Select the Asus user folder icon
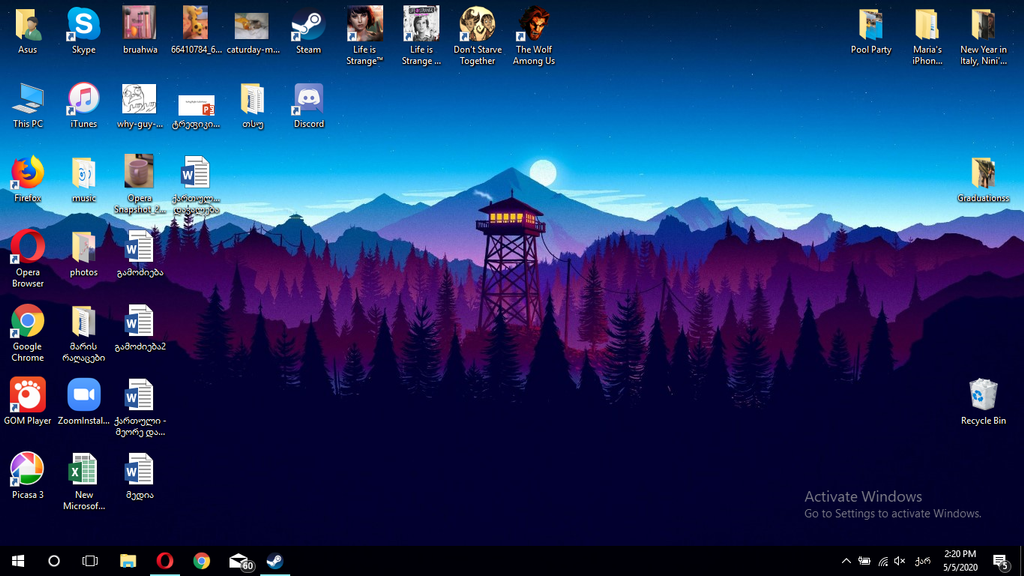 pos(27,31)
